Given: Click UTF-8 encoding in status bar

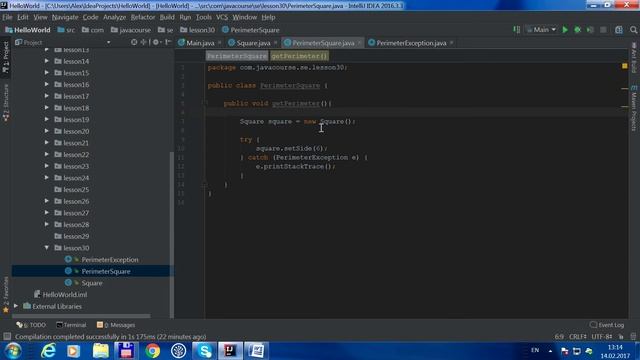Looking at the screenshot, I should (602, 337).
